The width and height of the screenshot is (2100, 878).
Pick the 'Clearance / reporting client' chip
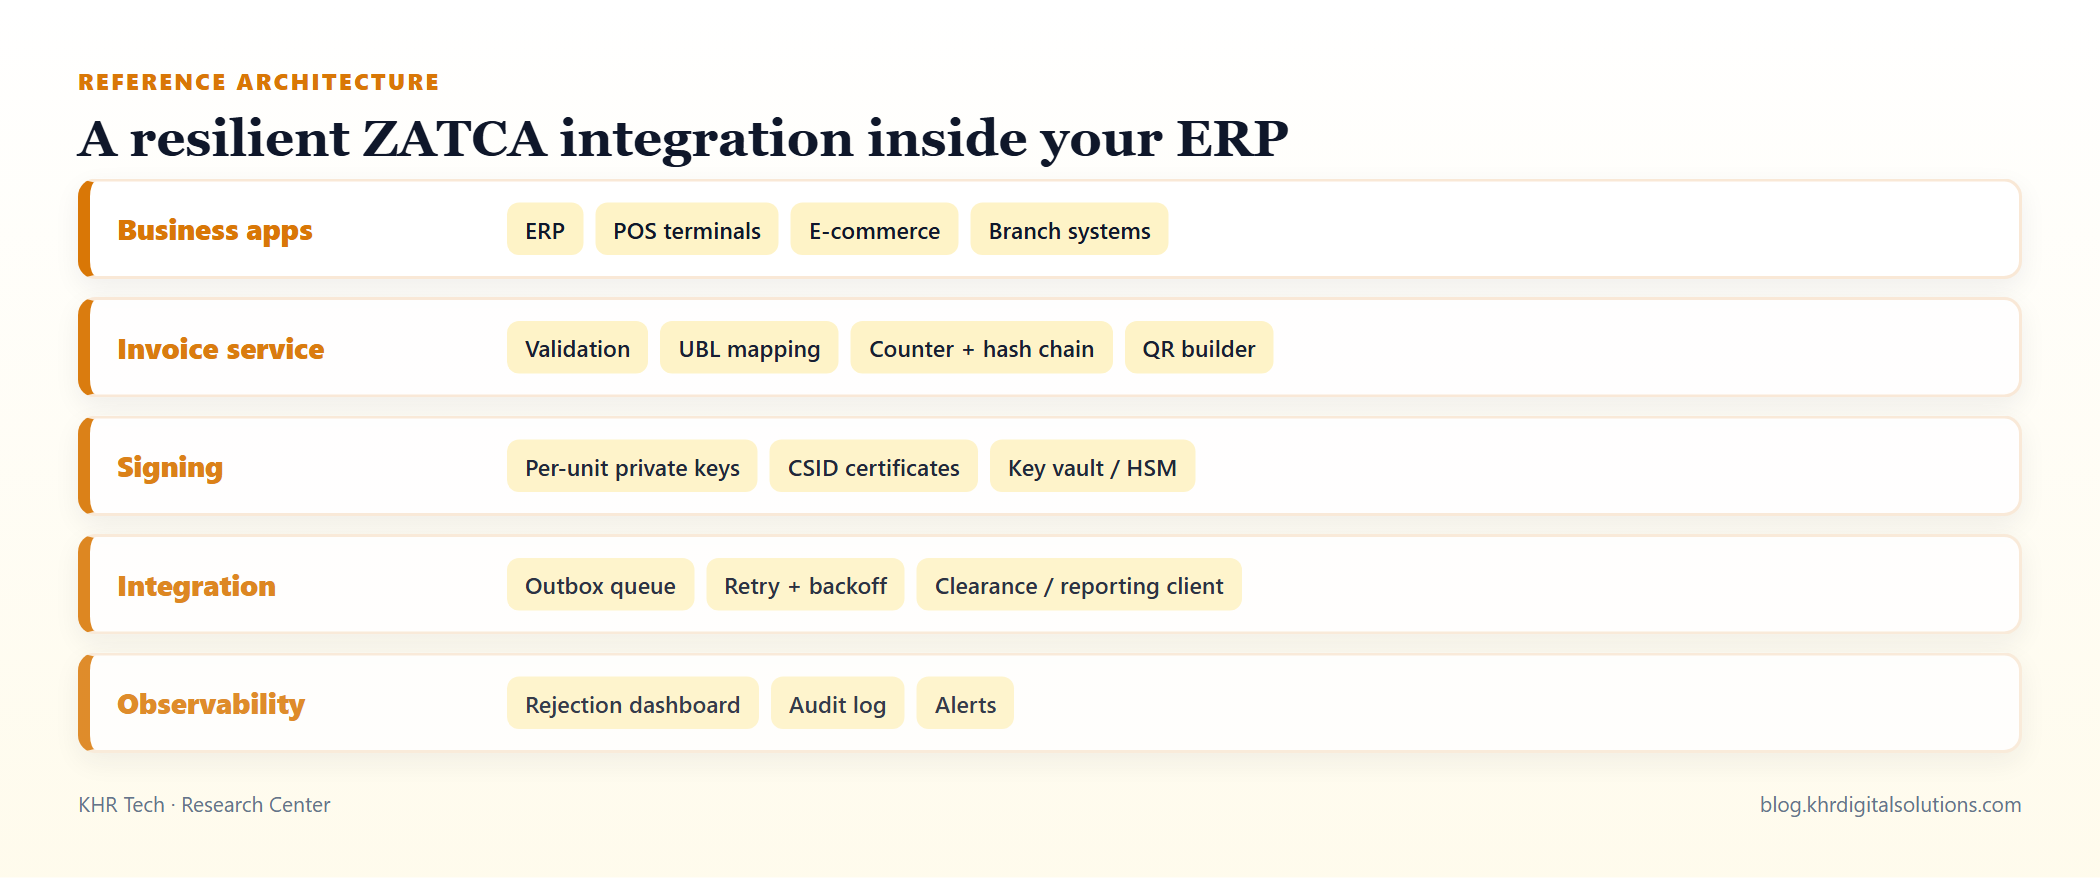tap(1079, 585)
